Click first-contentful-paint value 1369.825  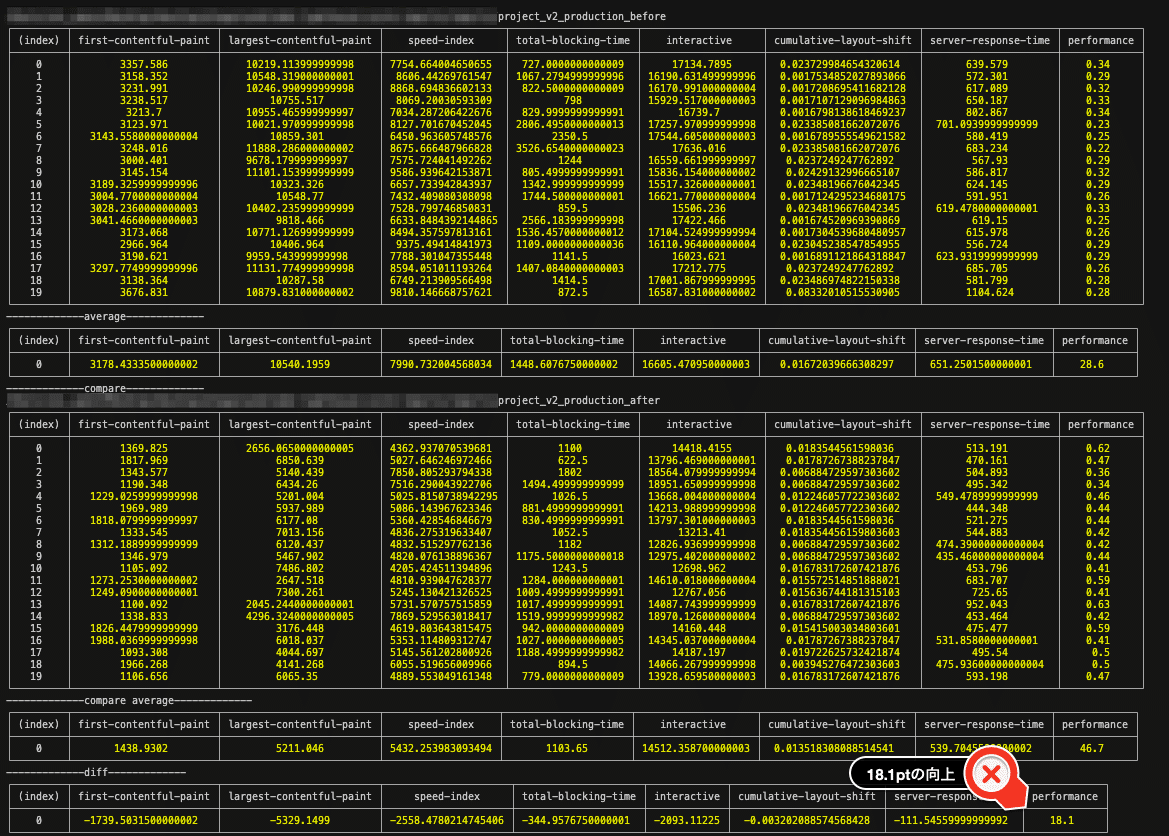[144, 448]
